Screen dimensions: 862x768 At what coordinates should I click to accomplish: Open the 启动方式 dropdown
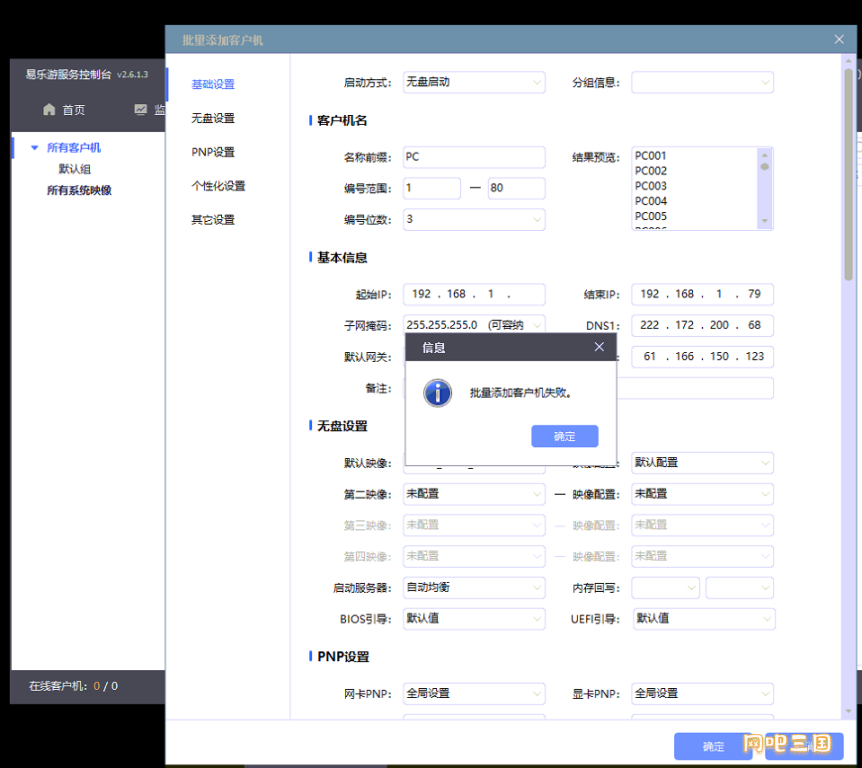point(474,82)
